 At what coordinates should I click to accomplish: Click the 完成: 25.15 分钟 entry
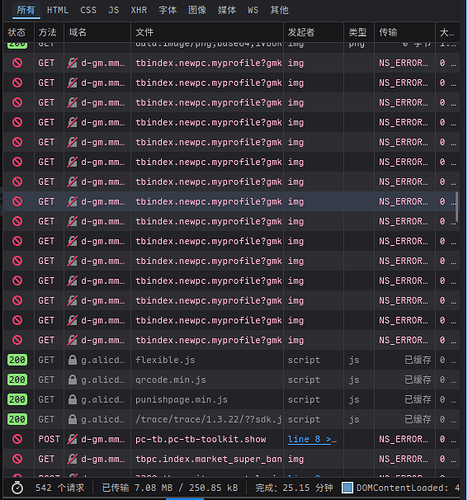click(294, 488)
